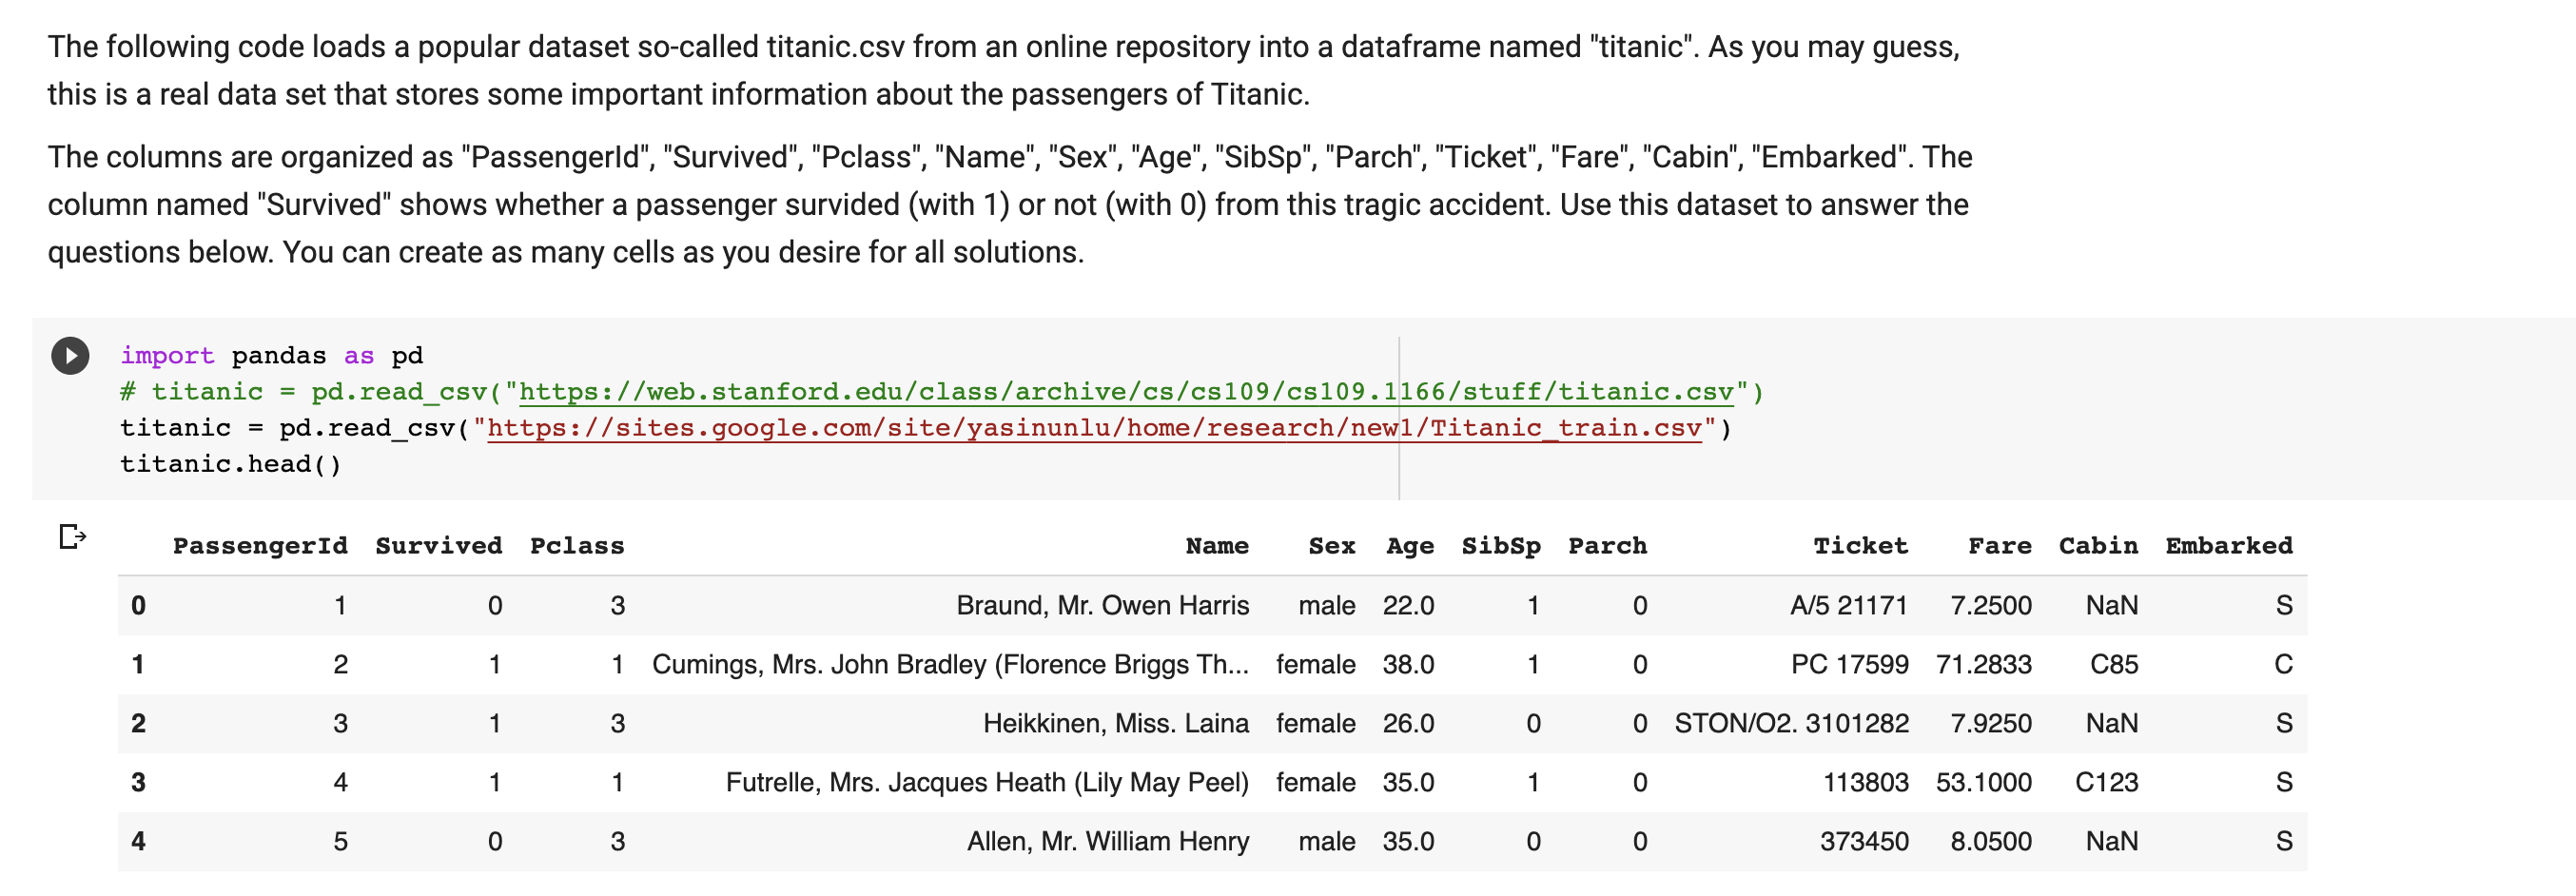Click the Ticket column header
Image resolution: width=2576 pixels, height=896 pixels.
point(1860,546)
